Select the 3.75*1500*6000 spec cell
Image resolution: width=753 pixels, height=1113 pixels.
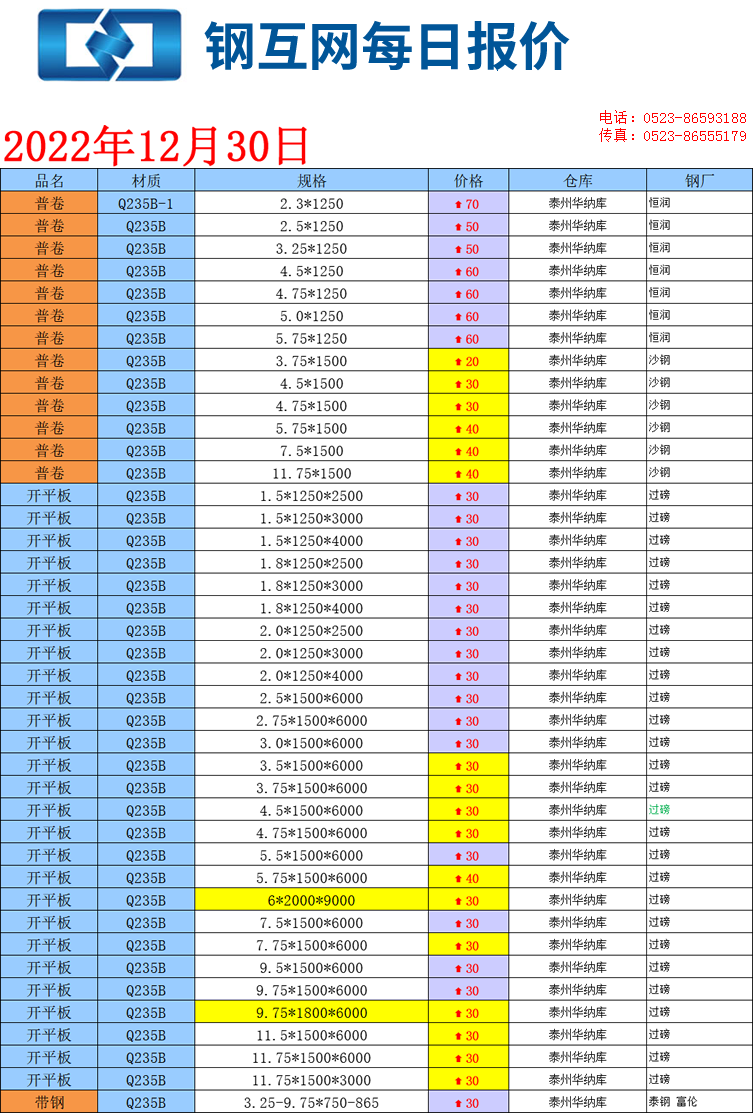312,788
